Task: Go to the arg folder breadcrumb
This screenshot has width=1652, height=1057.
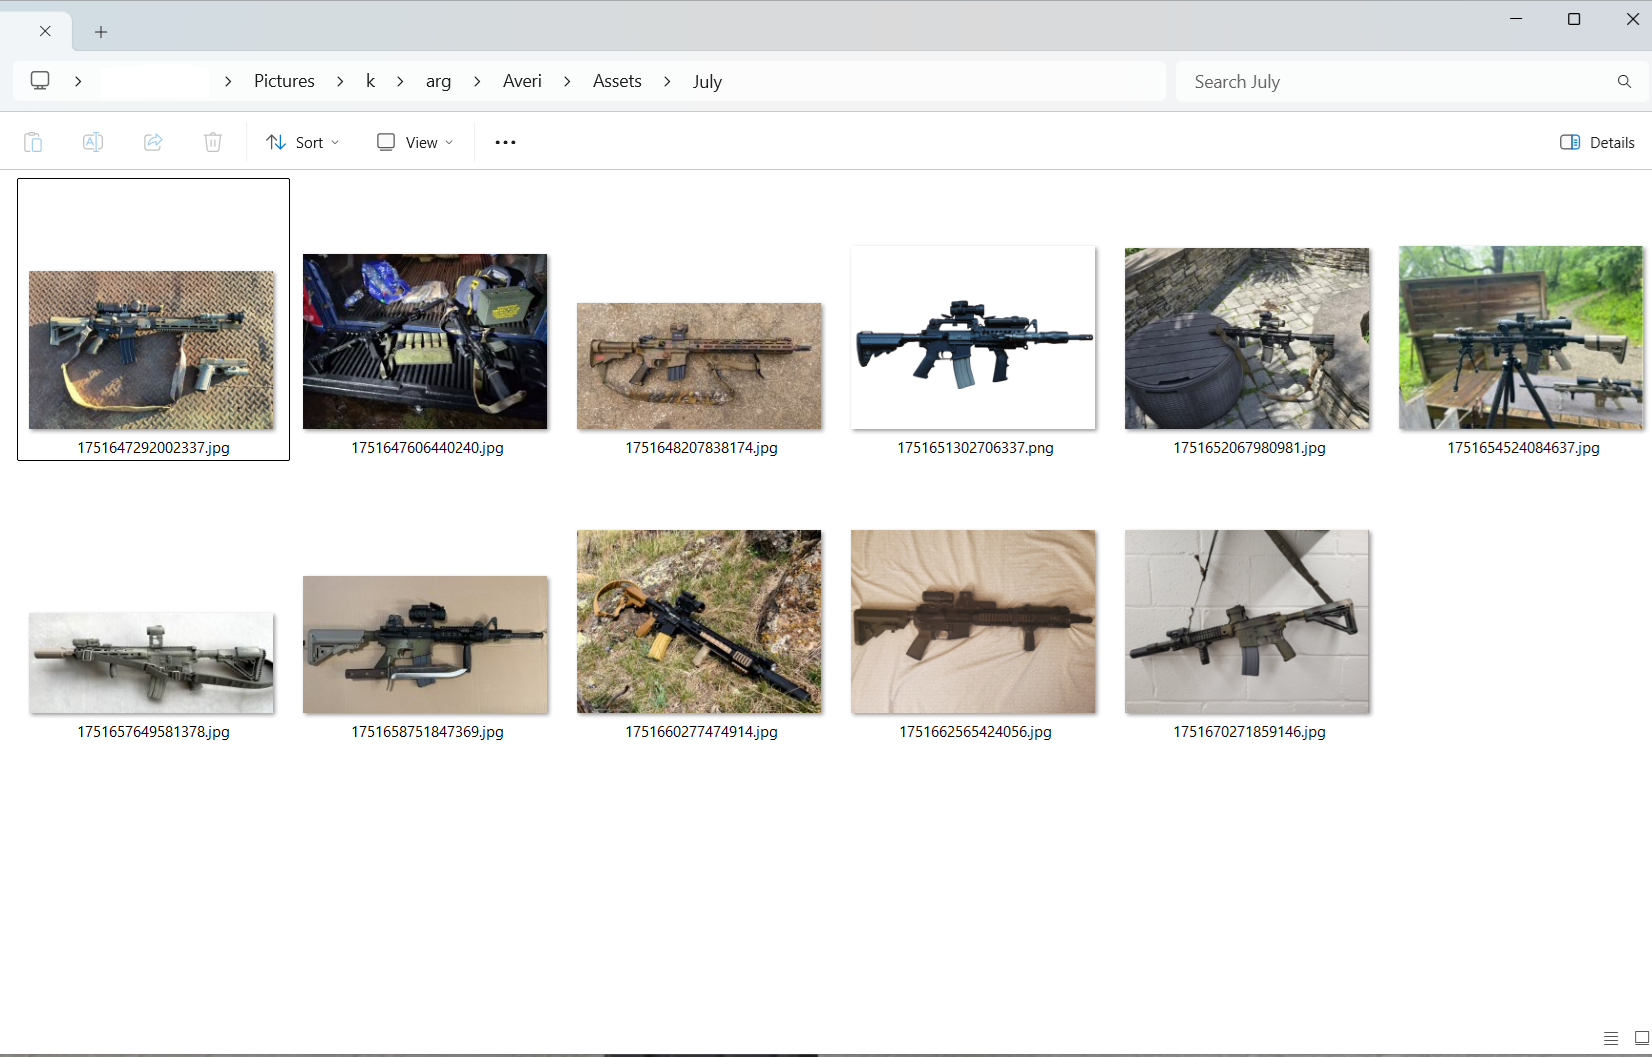Action: click(438, 81)
